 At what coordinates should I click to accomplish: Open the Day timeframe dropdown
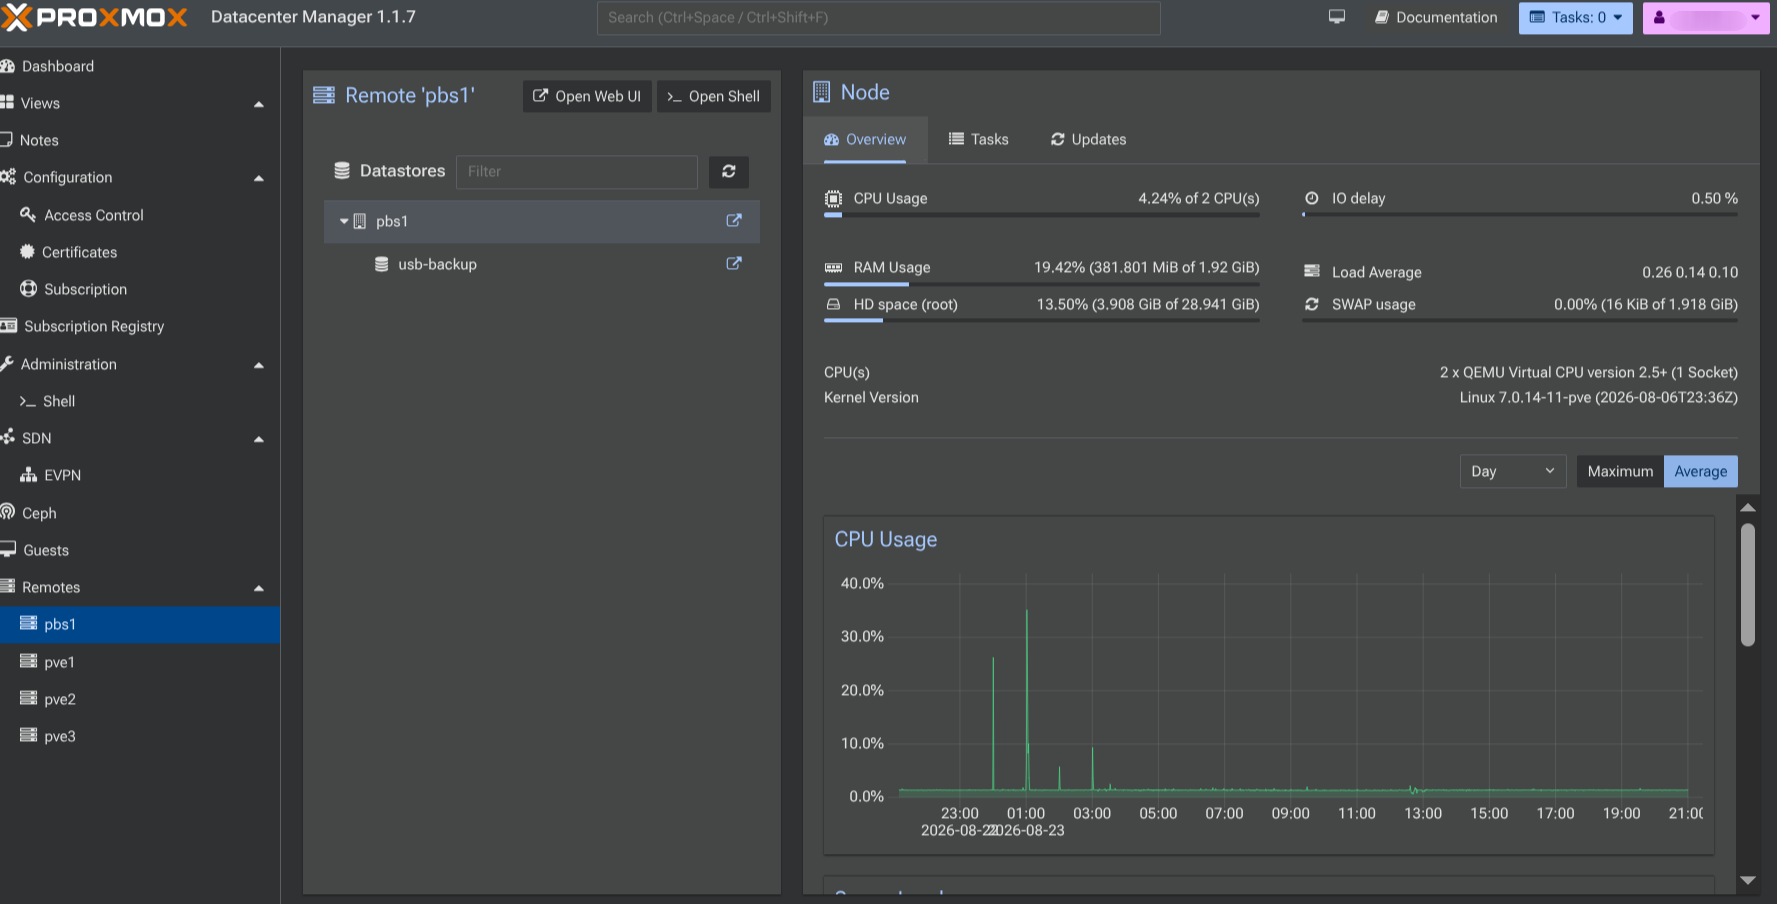[x=1512, y=471]
